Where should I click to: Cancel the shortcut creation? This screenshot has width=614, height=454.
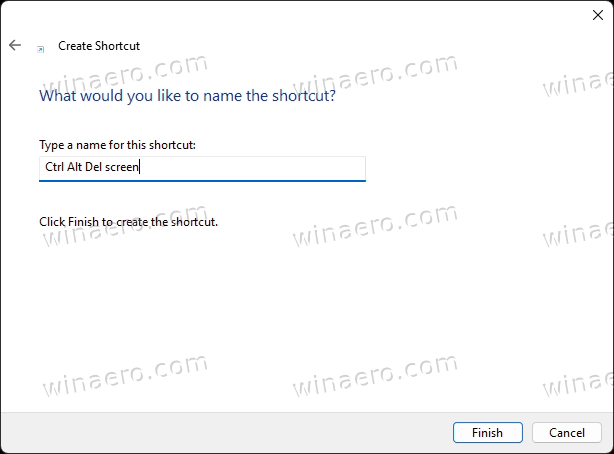pyautogui.click(x=567, y=432)
